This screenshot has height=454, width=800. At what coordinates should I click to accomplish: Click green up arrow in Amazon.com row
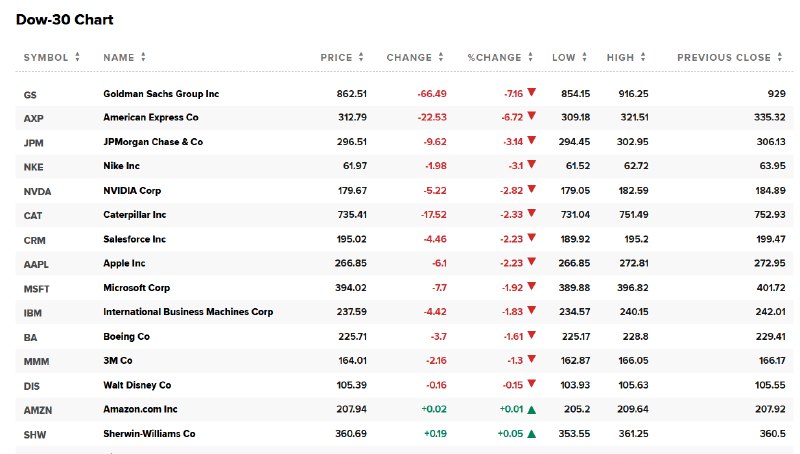click(x=532, y=409)
